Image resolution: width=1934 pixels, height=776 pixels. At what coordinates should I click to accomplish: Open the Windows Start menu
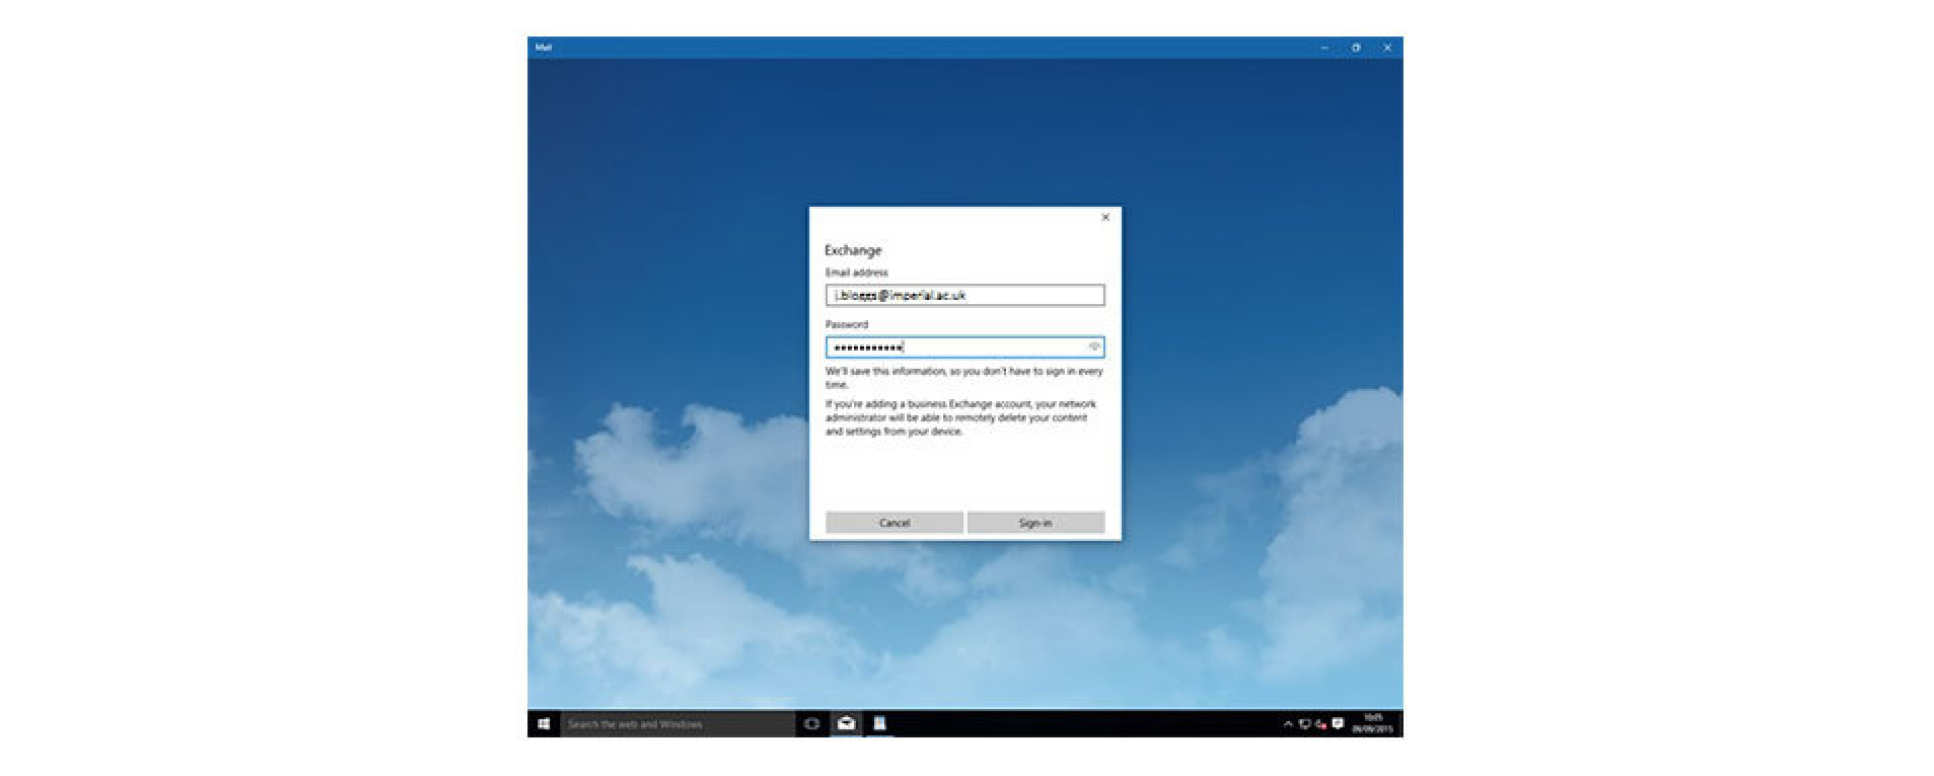(543, 724)
